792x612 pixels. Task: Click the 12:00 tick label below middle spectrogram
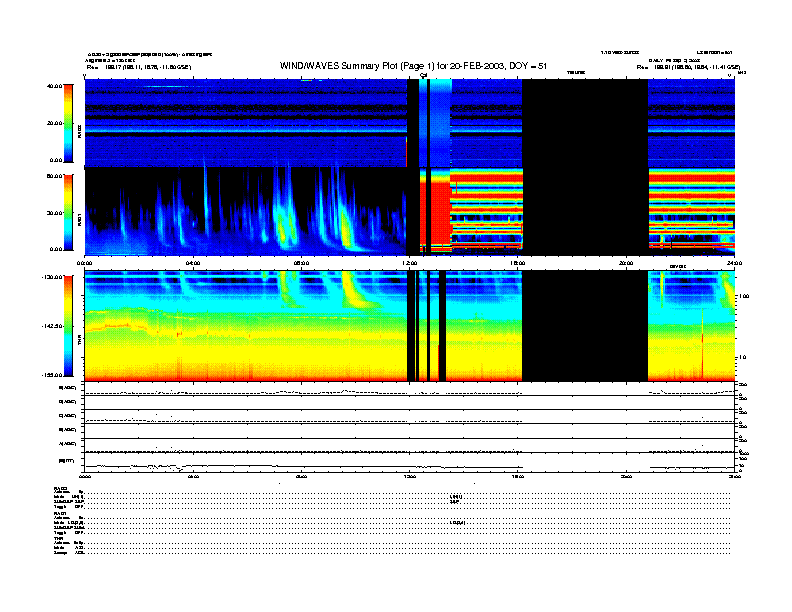(410, 263)
